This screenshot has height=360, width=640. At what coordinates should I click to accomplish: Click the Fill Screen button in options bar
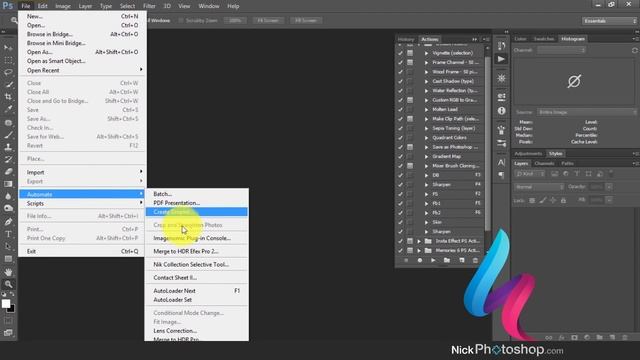click(305, 20)
